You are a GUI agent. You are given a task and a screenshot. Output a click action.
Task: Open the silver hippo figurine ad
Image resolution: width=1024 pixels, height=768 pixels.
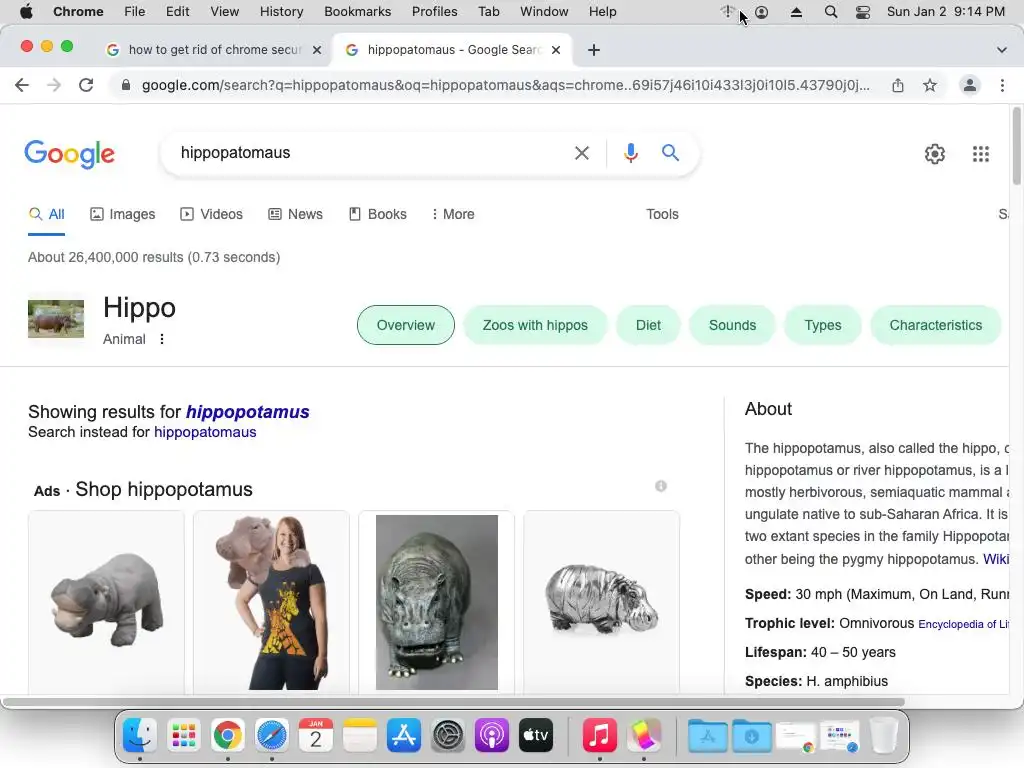point(601,602)
